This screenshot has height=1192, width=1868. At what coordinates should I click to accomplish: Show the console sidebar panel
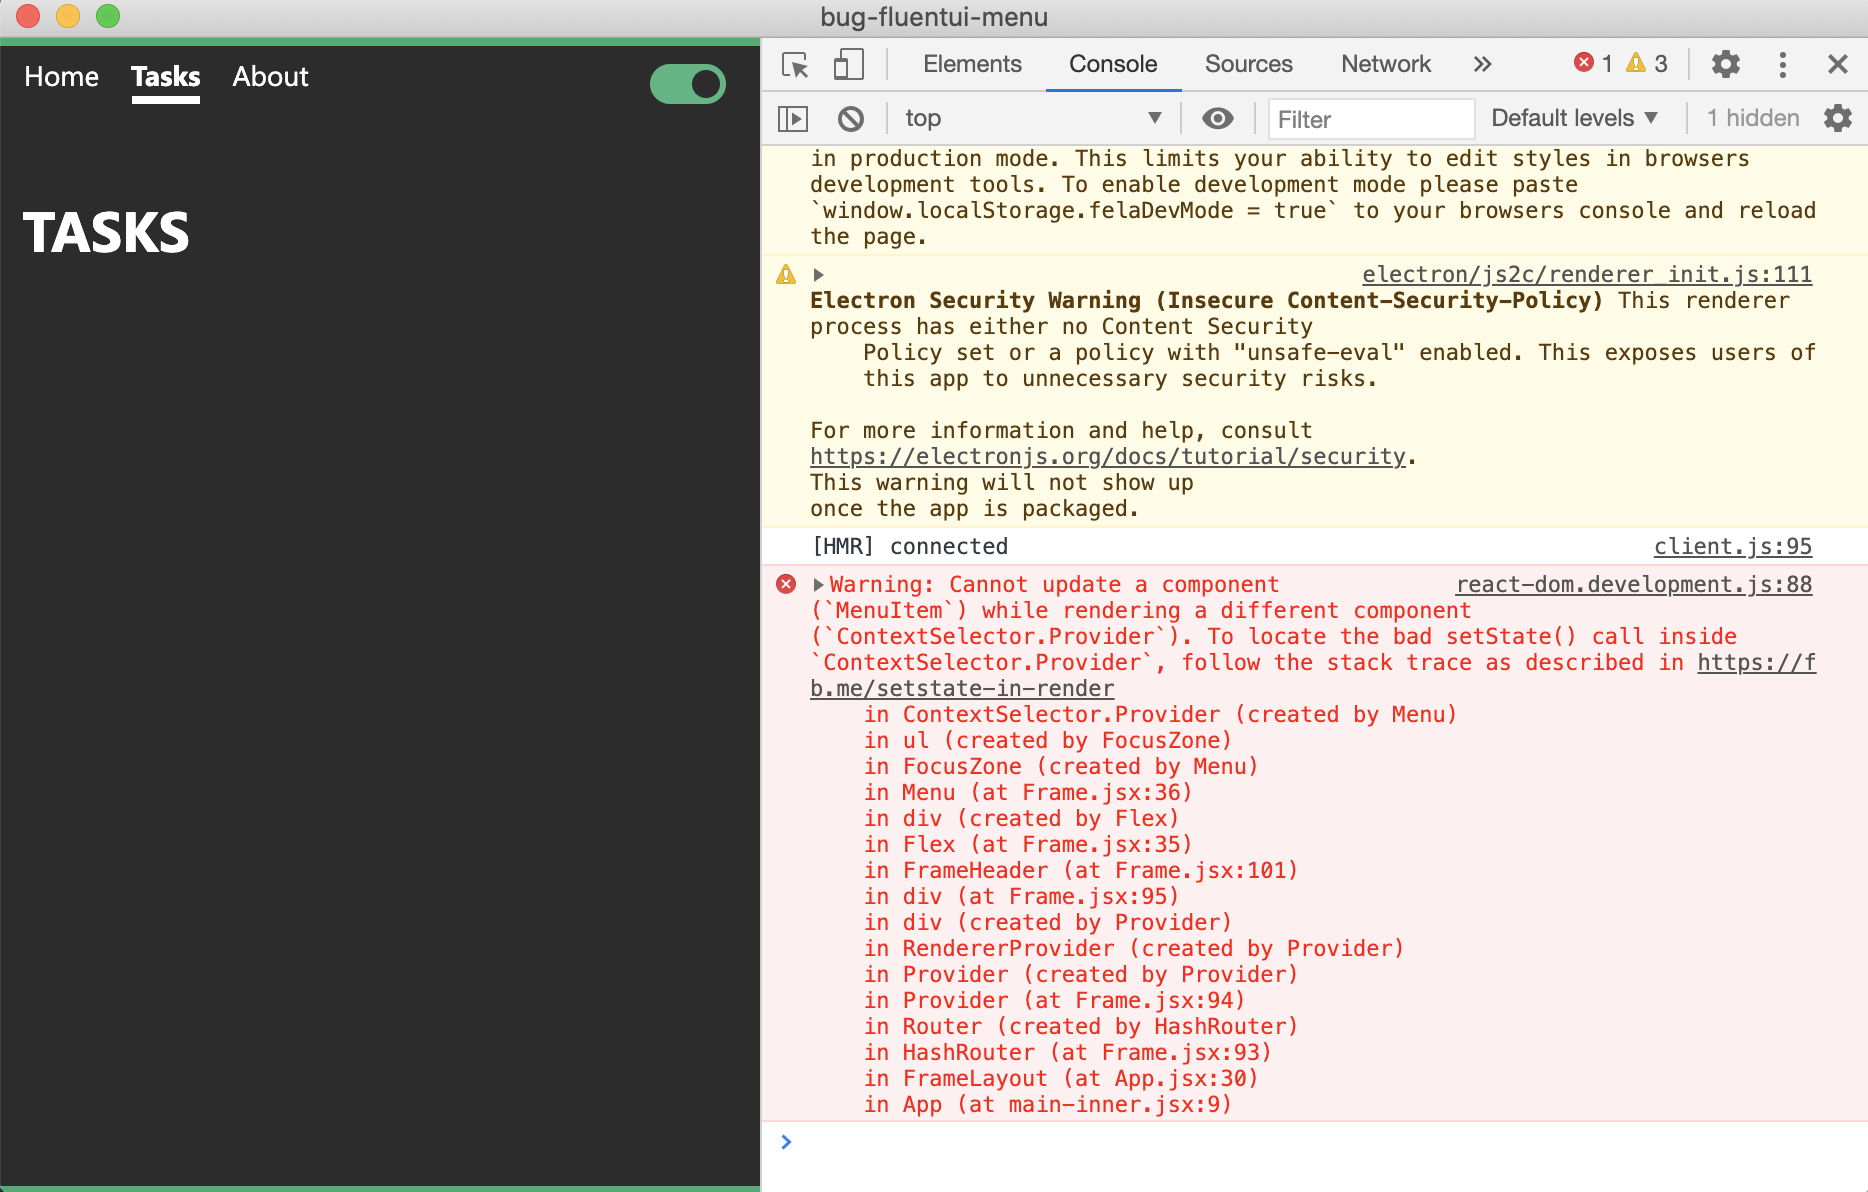tap(793, 118)
